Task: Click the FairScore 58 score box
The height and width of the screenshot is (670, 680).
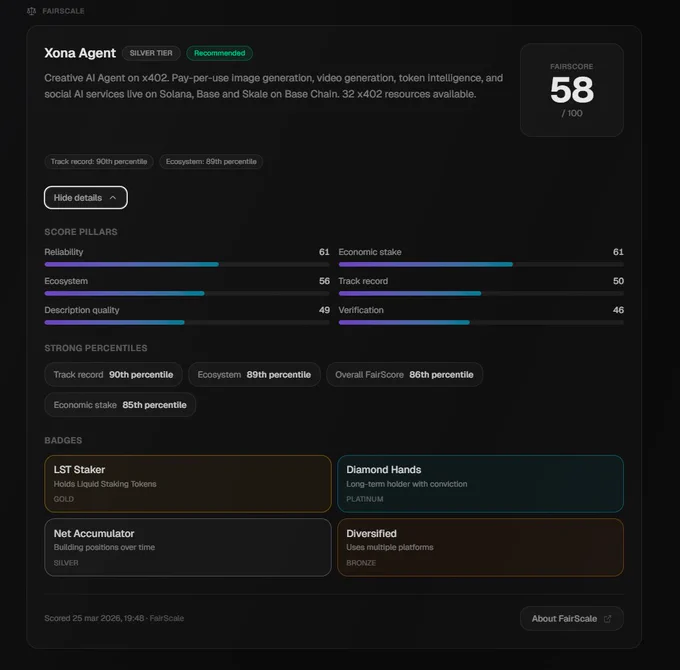Action: tap(572, 90)
